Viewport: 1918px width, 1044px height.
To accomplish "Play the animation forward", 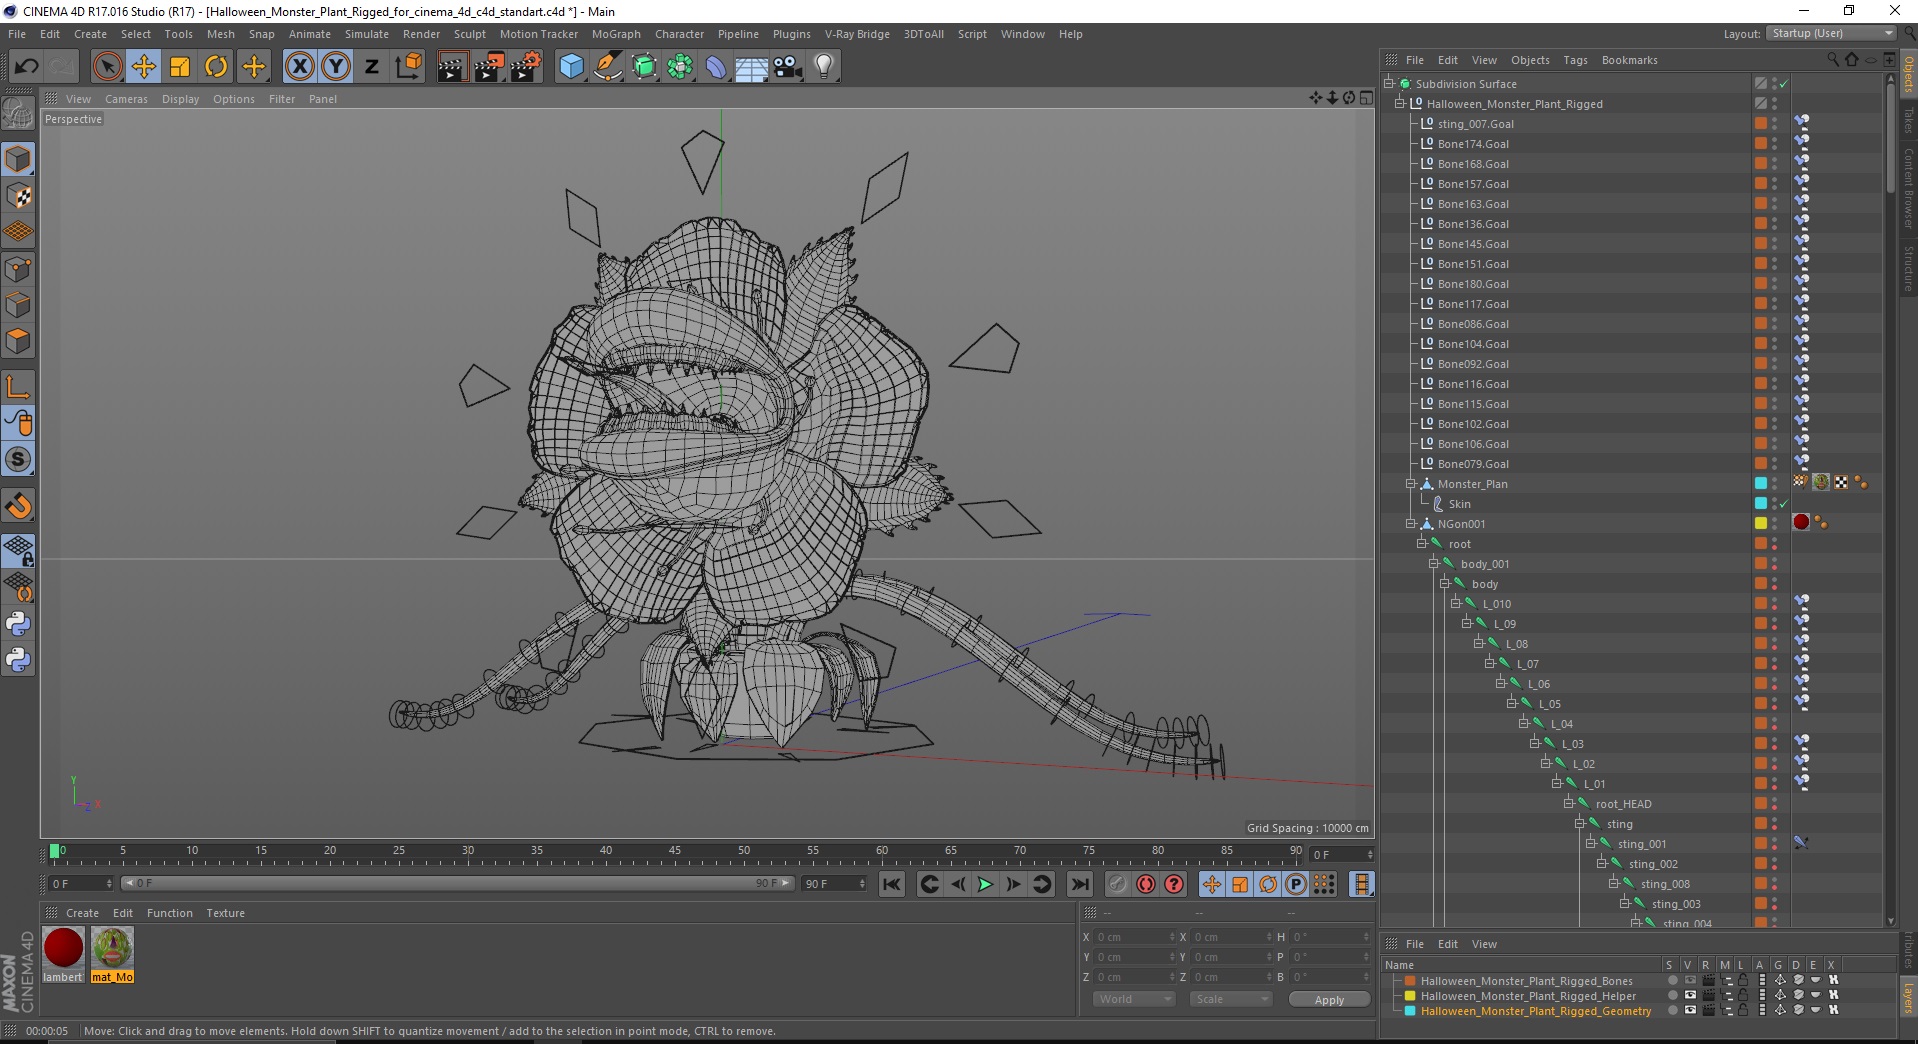I will [985, 884].
